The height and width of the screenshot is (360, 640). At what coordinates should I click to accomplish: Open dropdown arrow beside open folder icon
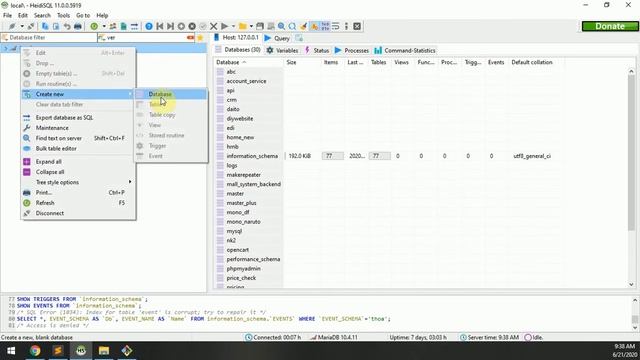(x=251, y=26)
